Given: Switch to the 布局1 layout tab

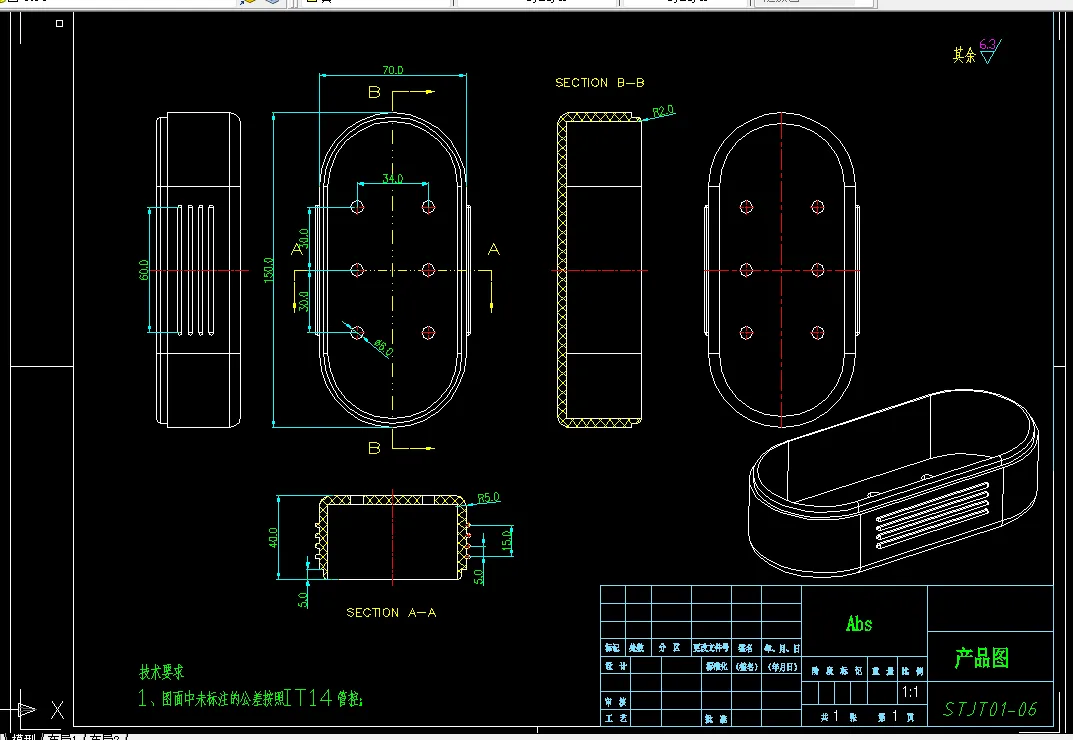Looking at the screenshot, I should click(64, 737).
